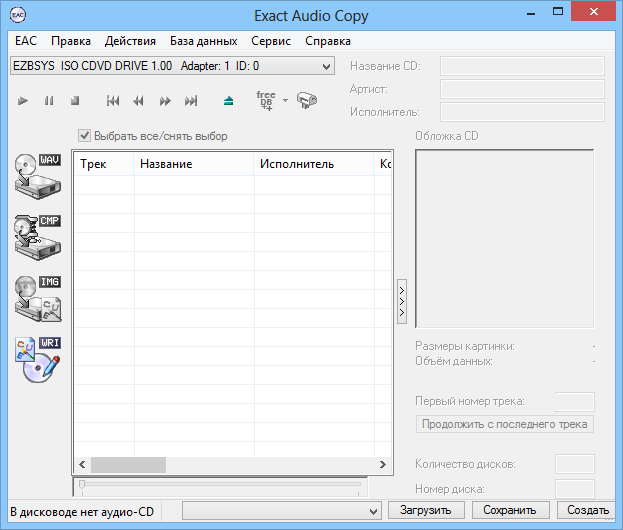
Task: Click the Первый номер трека field
Action: coord(575,402)
